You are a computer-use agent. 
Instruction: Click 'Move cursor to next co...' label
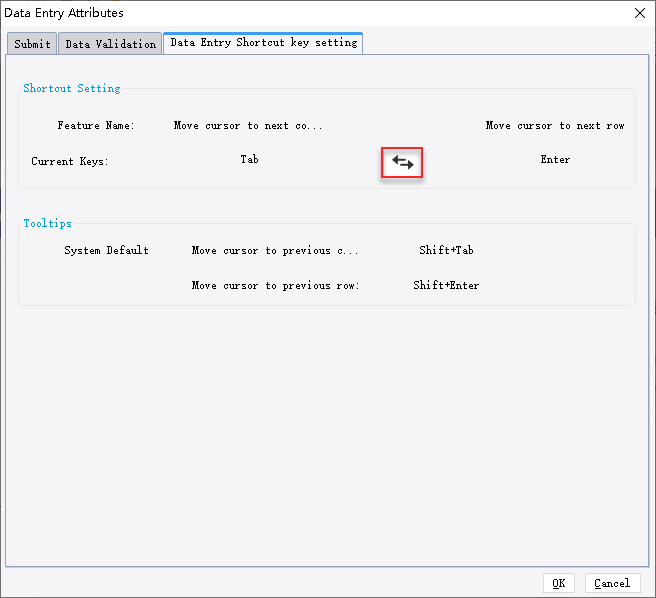pos(248,126)
